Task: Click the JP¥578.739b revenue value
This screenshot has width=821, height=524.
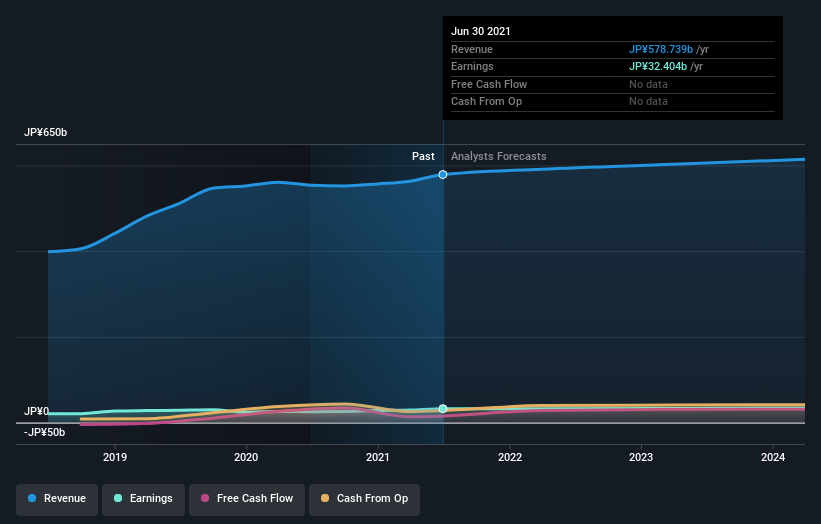Action: 661,49
